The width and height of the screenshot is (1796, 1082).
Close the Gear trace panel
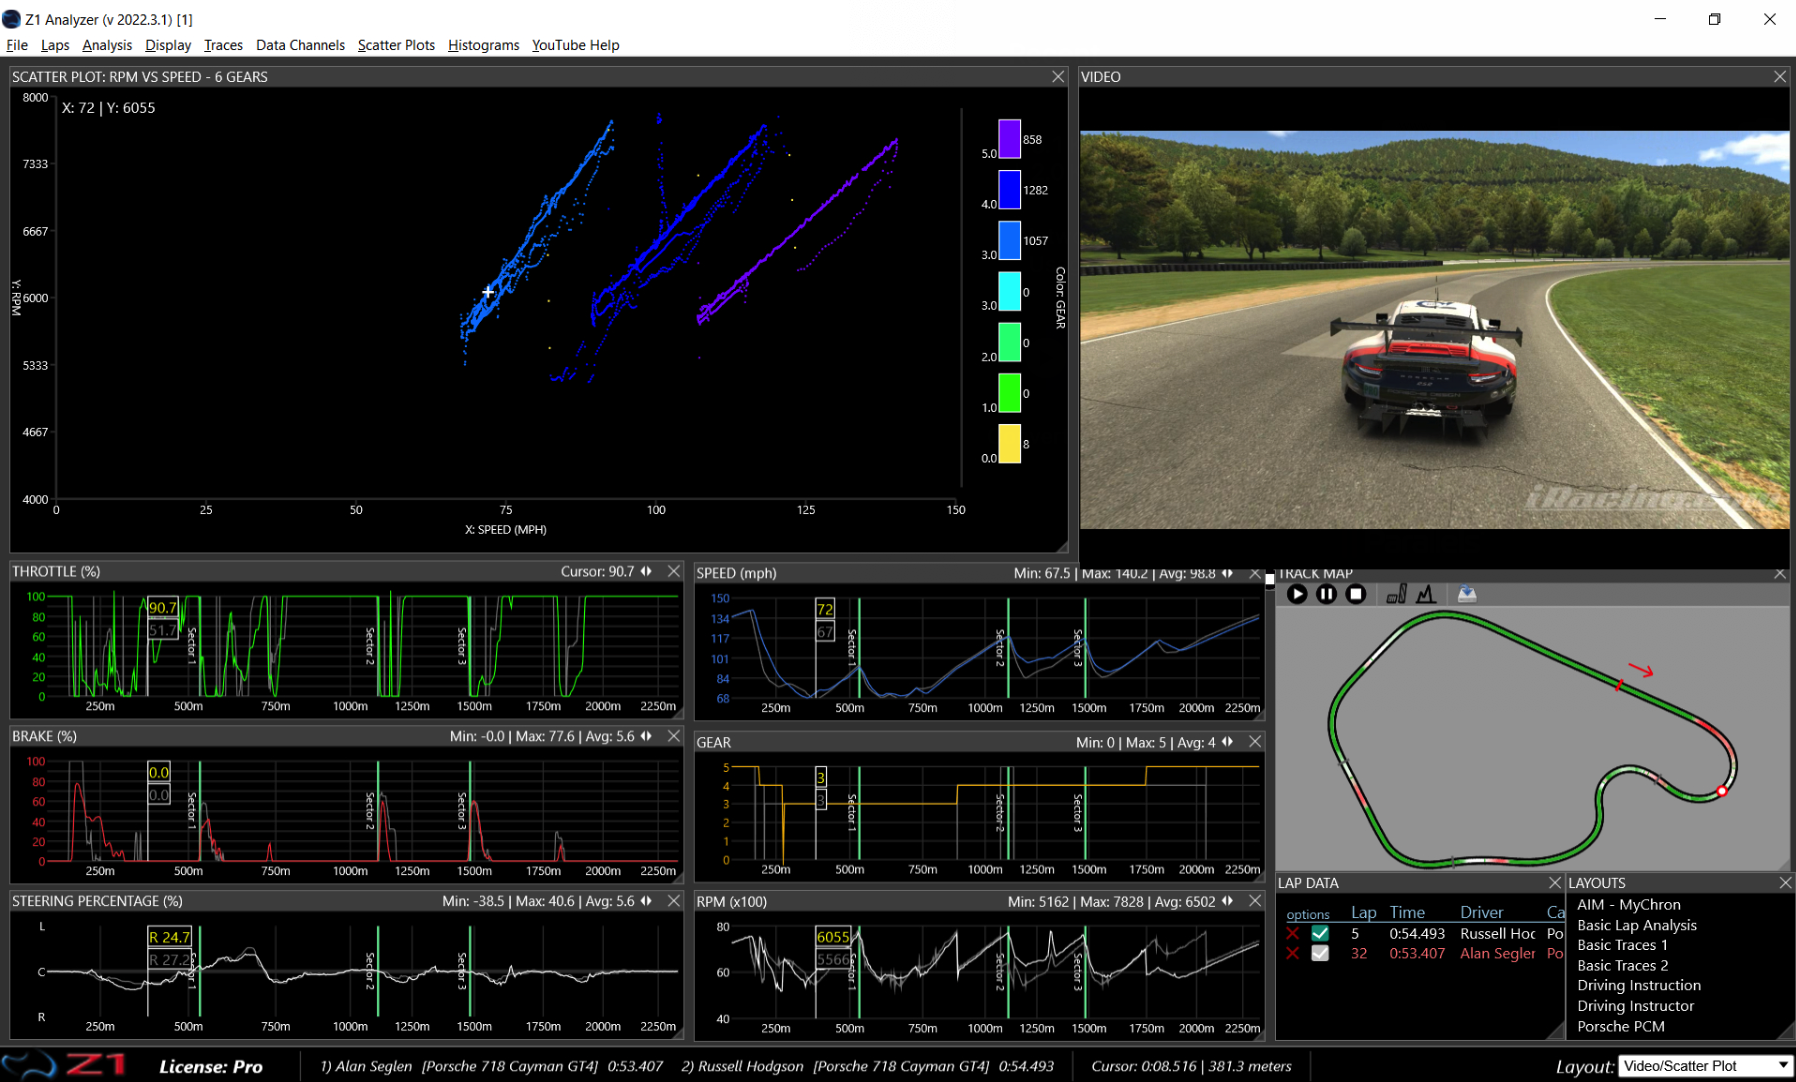tap(1255, 741)
